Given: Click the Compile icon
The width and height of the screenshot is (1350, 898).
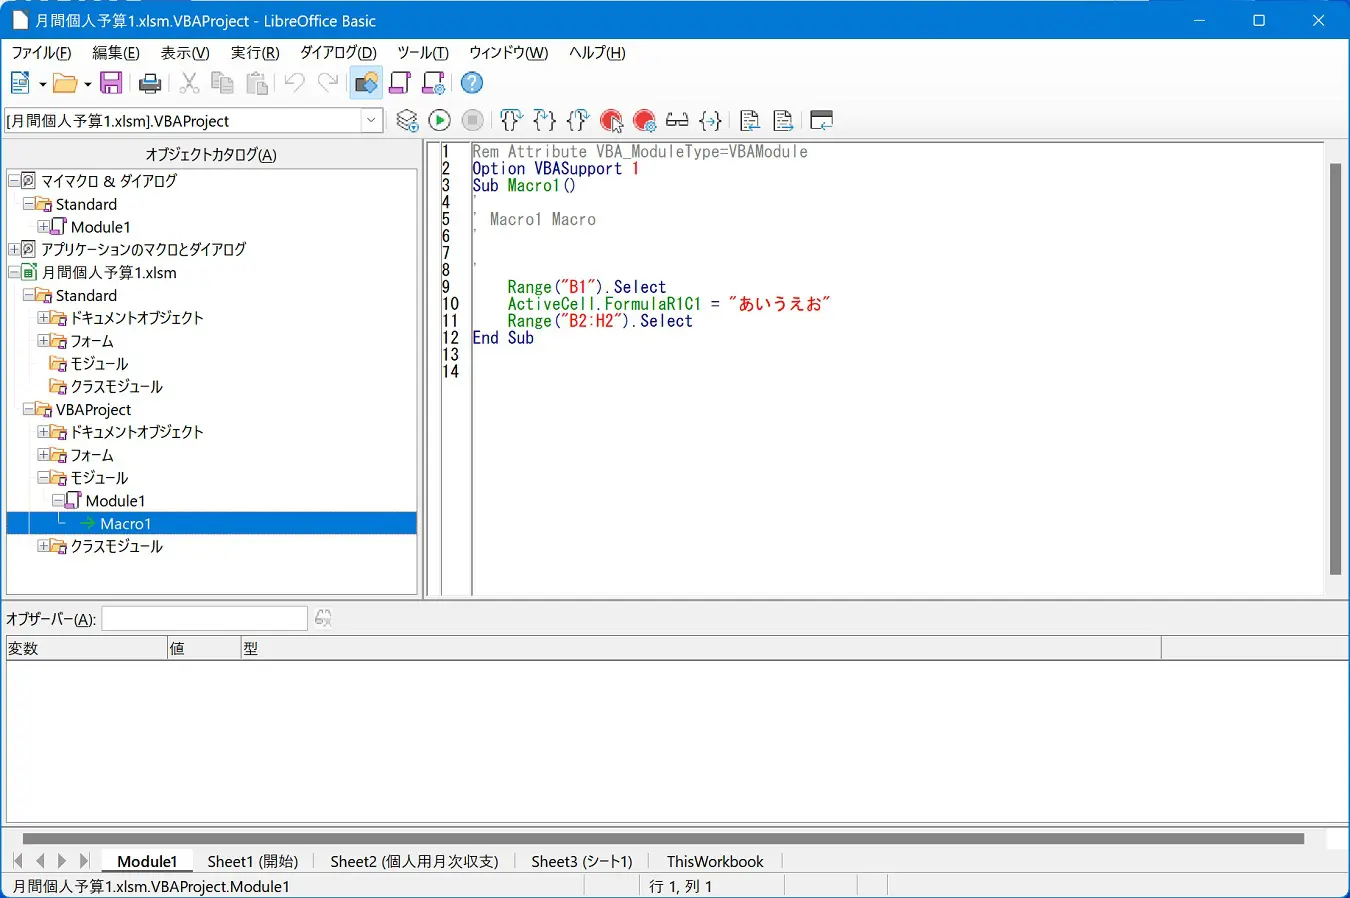Looking at the screenshot, I should click(406, 121).
